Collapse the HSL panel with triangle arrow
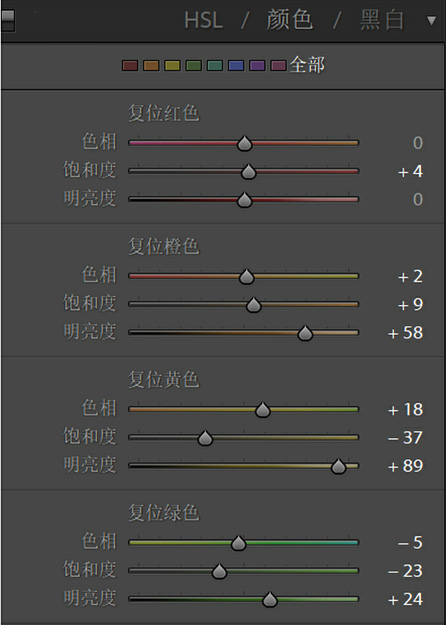446x625 pixels. click(432, 21)
